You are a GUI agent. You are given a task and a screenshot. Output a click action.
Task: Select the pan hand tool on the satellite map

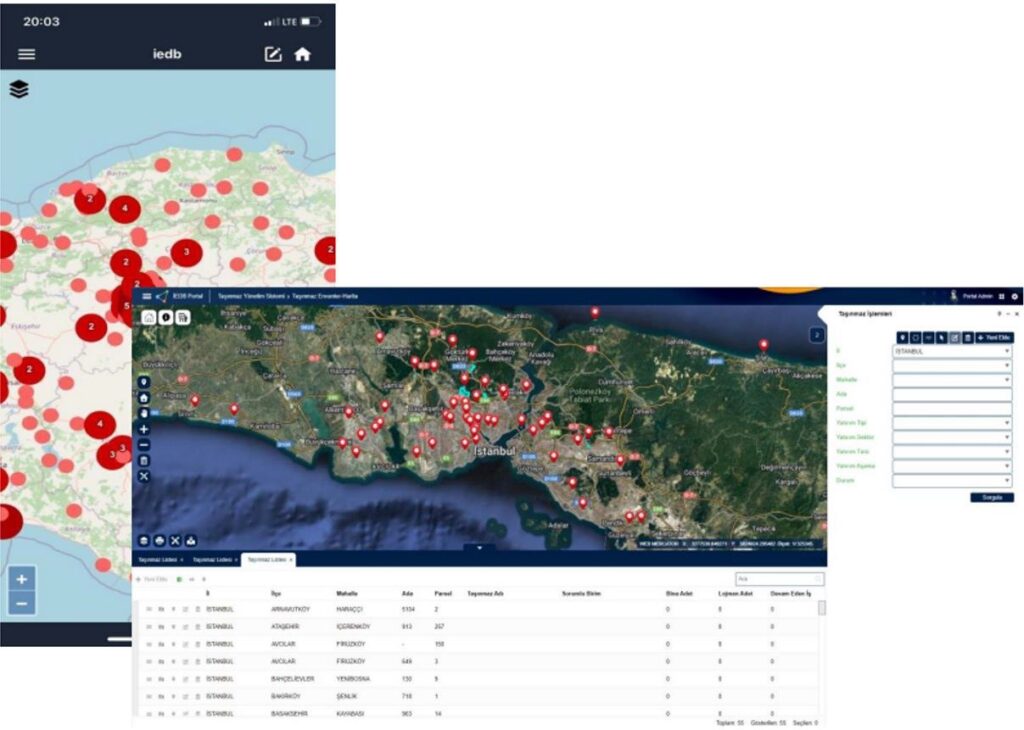pyautogui.click(x=144, y=412)
